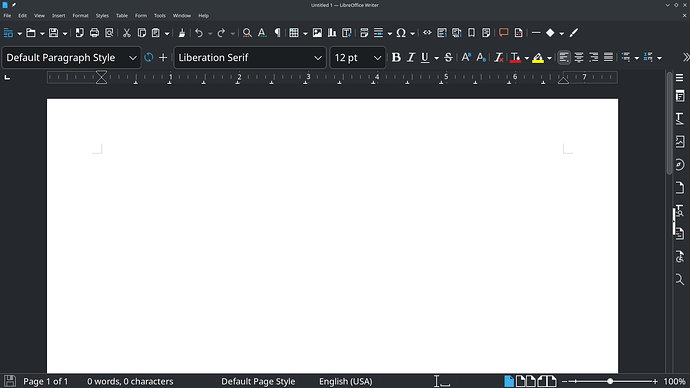Expand the Paste options arrow
The width and height of the screenshot is (690, 388).
pos(167,33)
